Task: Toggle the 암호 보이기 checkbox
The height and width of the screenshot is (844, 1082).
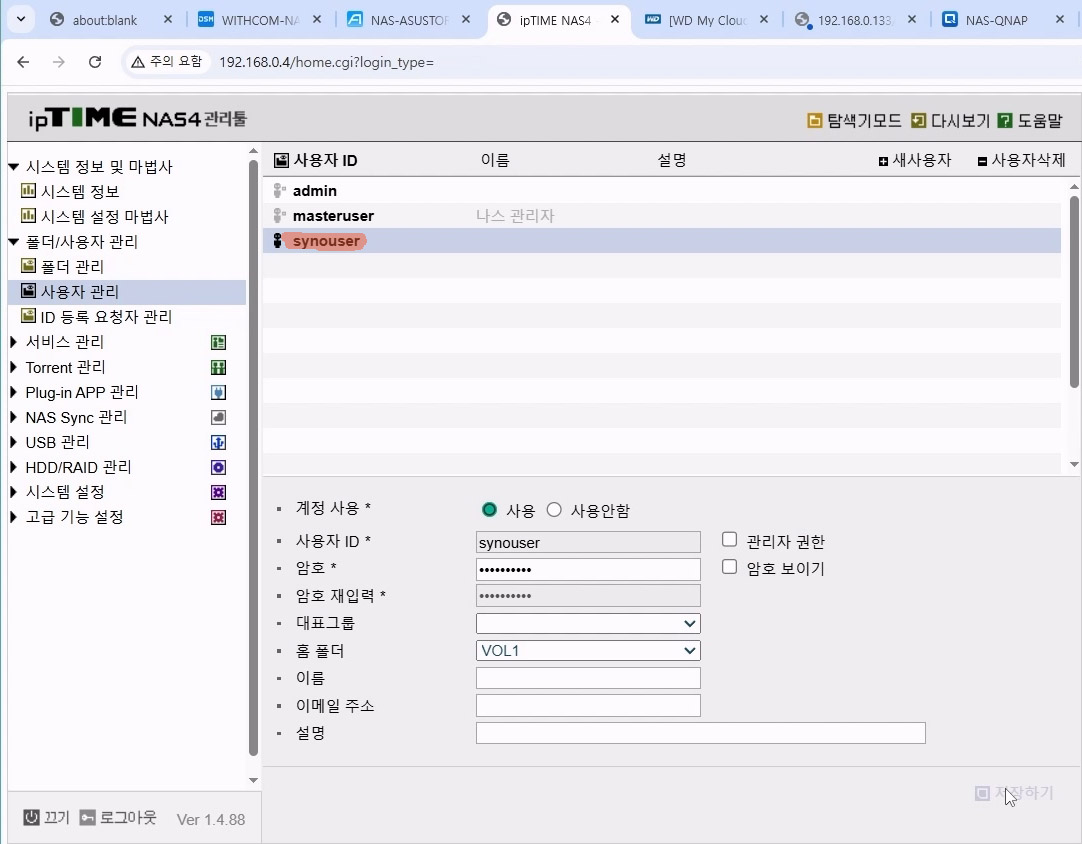Action: pos(730,567)
